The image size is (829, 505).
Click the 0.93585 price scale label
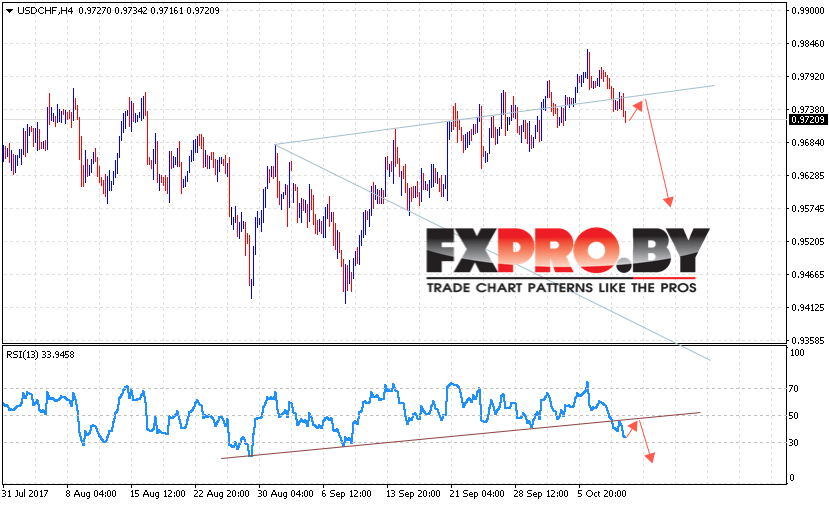point(807,341)
